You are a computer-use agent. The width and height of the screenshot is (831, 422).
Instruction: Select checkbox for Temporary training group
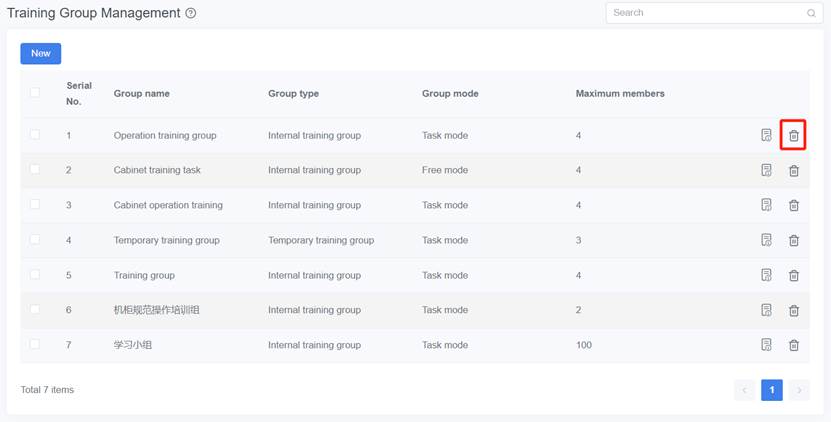35,240
